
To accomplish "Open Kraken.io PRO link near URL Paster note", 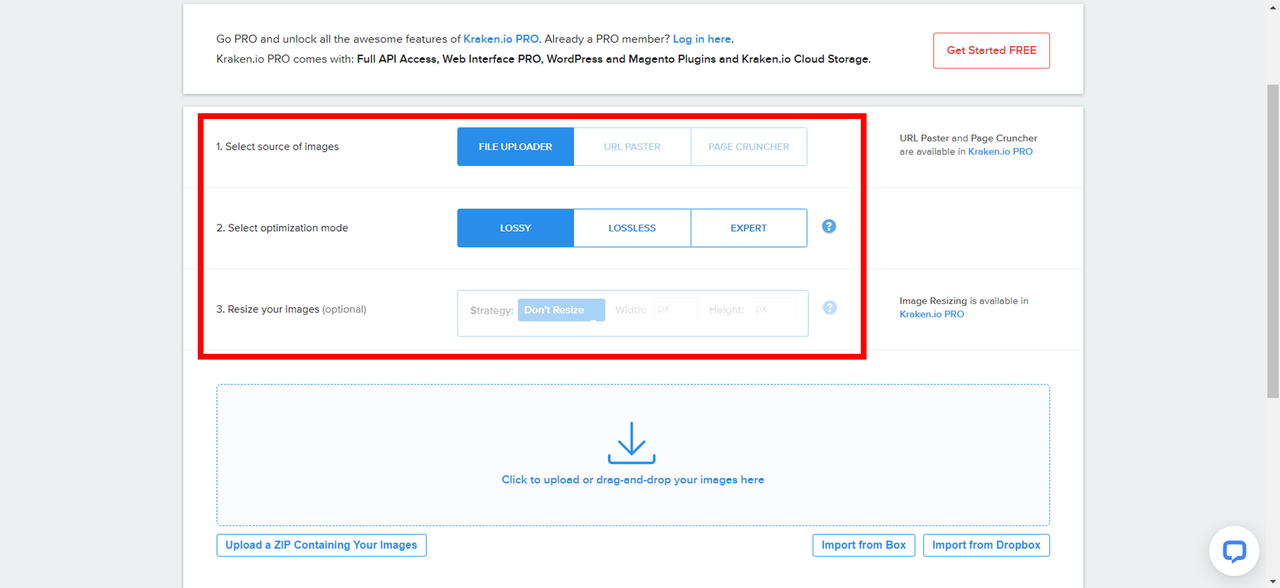I will point(1000,152).
